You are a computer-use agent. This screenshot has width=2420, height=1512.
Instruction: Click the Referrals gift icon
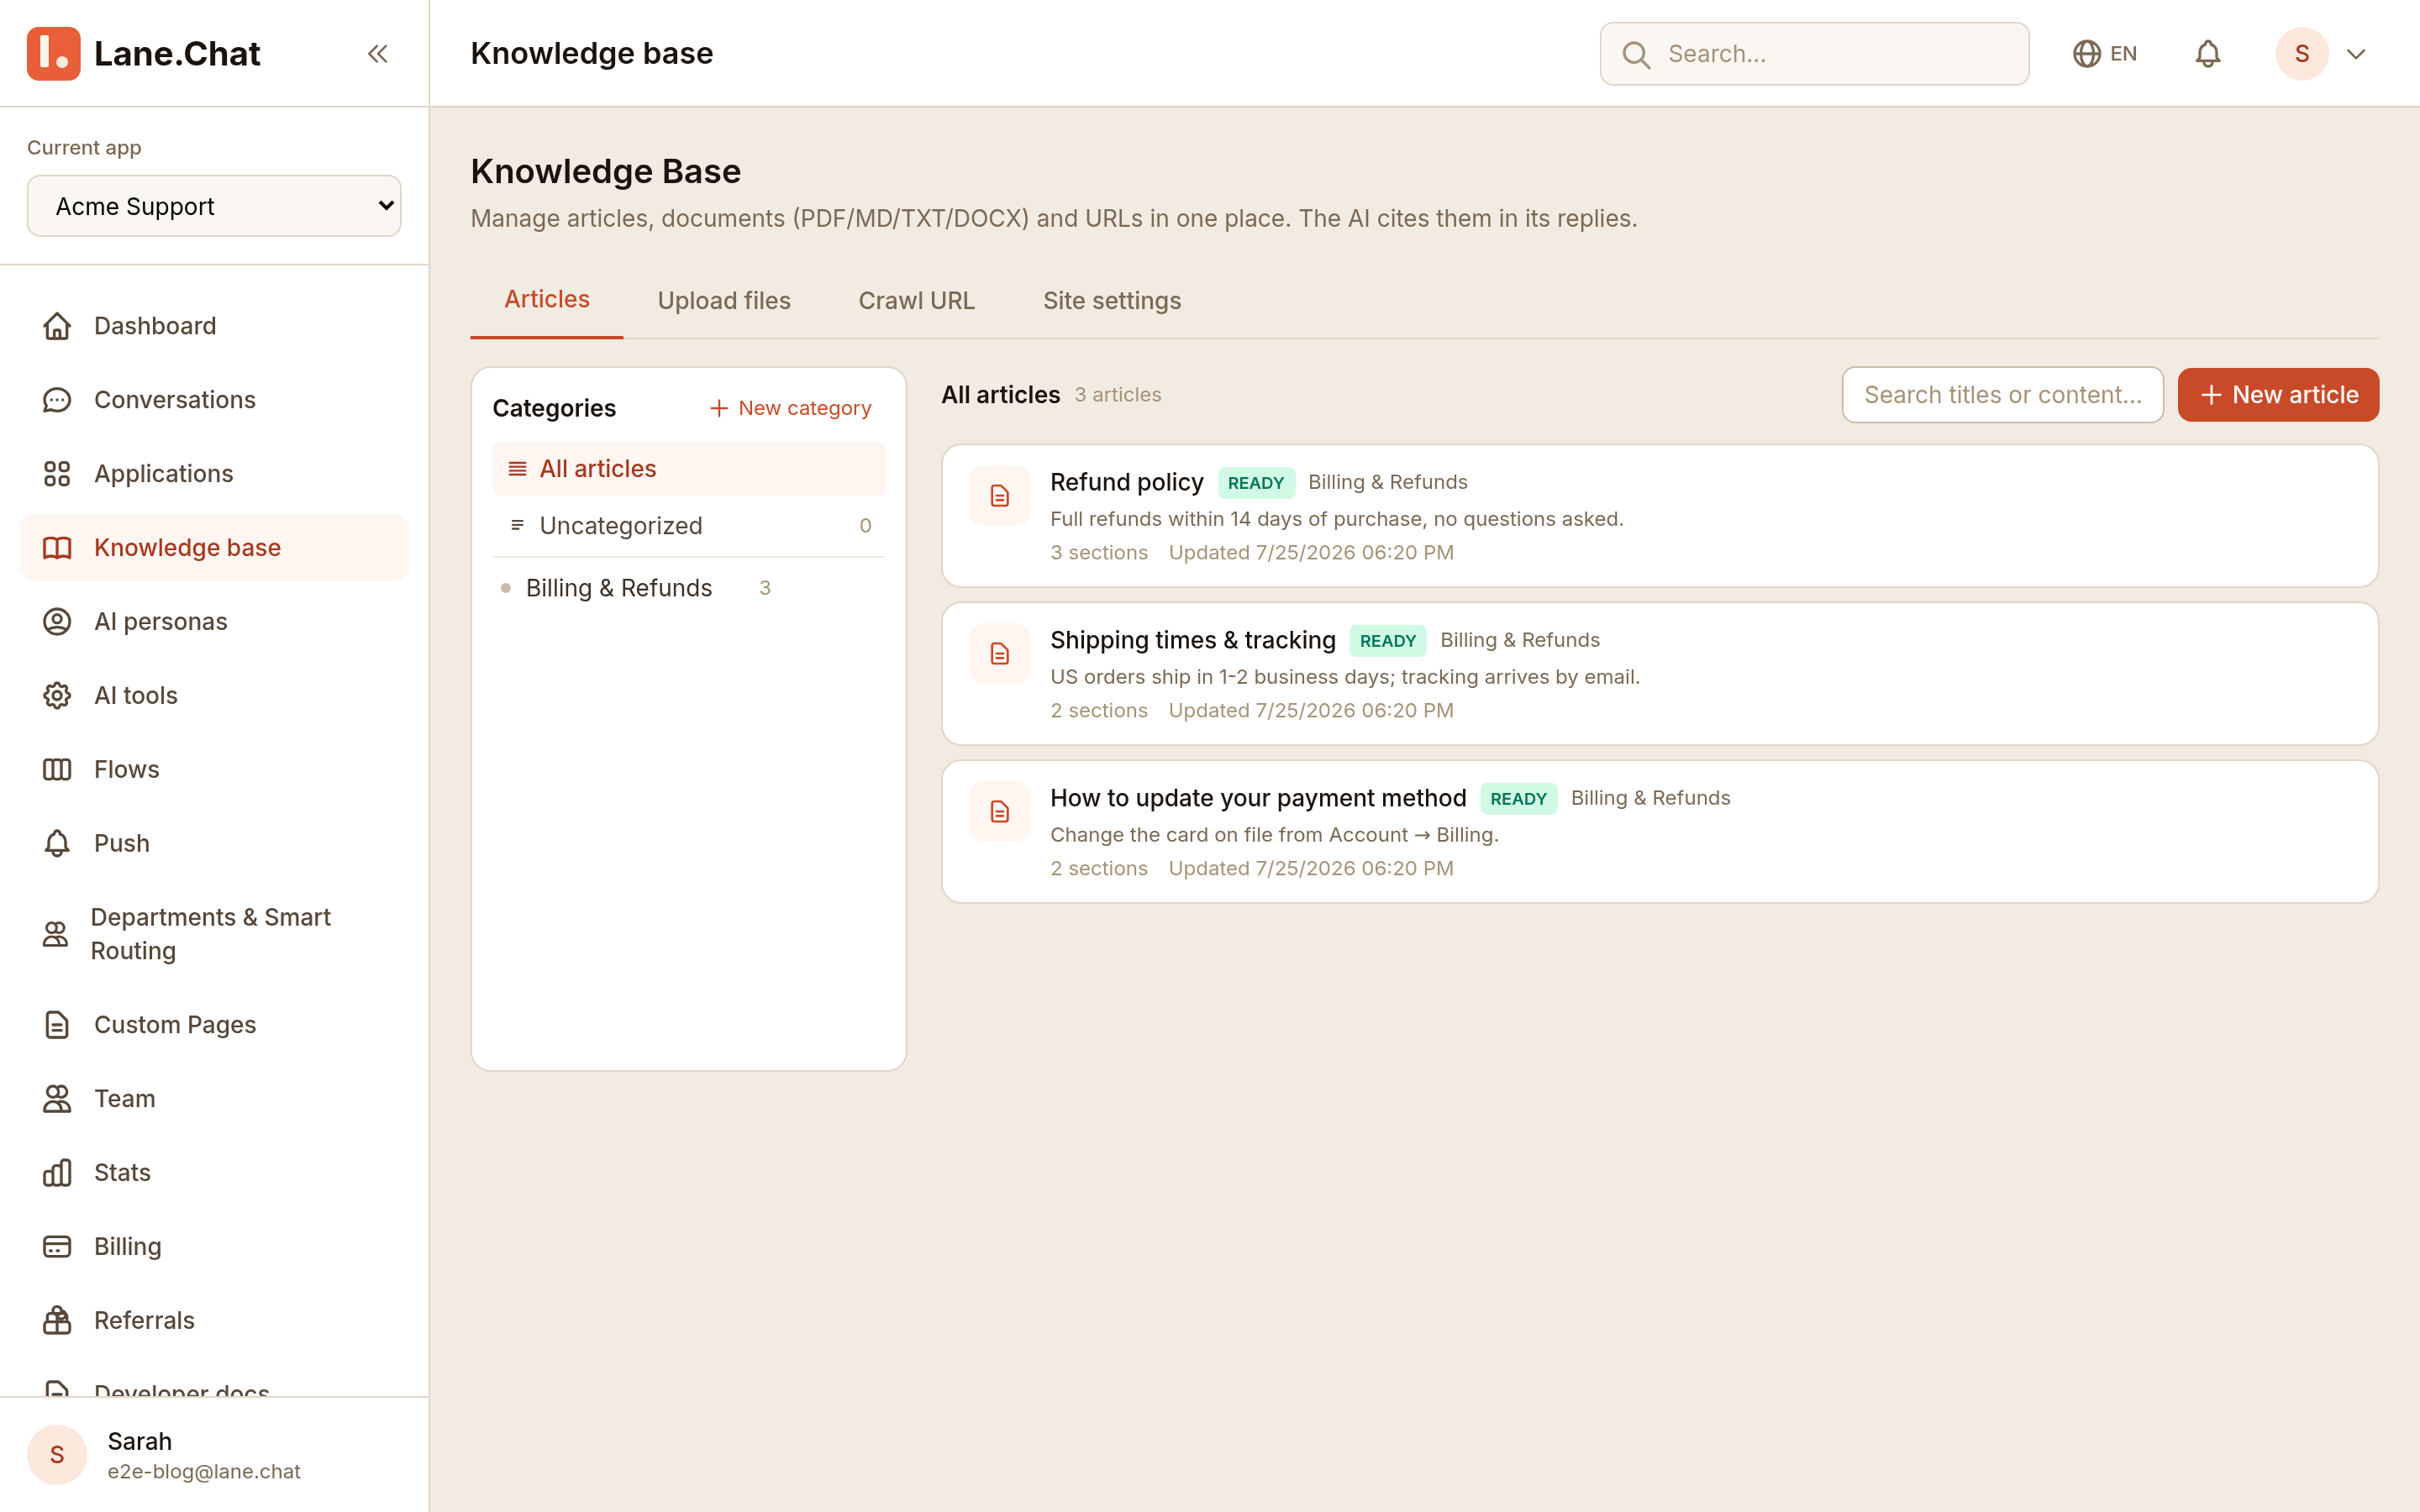point(57,1321)
